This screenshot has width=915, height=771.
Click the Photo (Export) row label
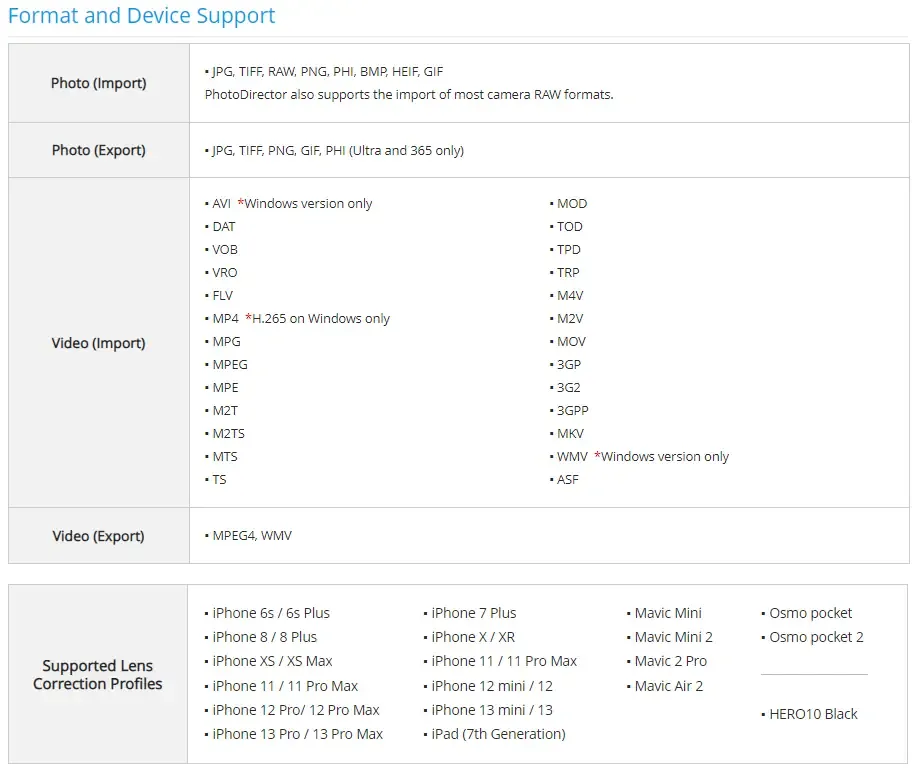pyautogui.click(x=98, y=150)
